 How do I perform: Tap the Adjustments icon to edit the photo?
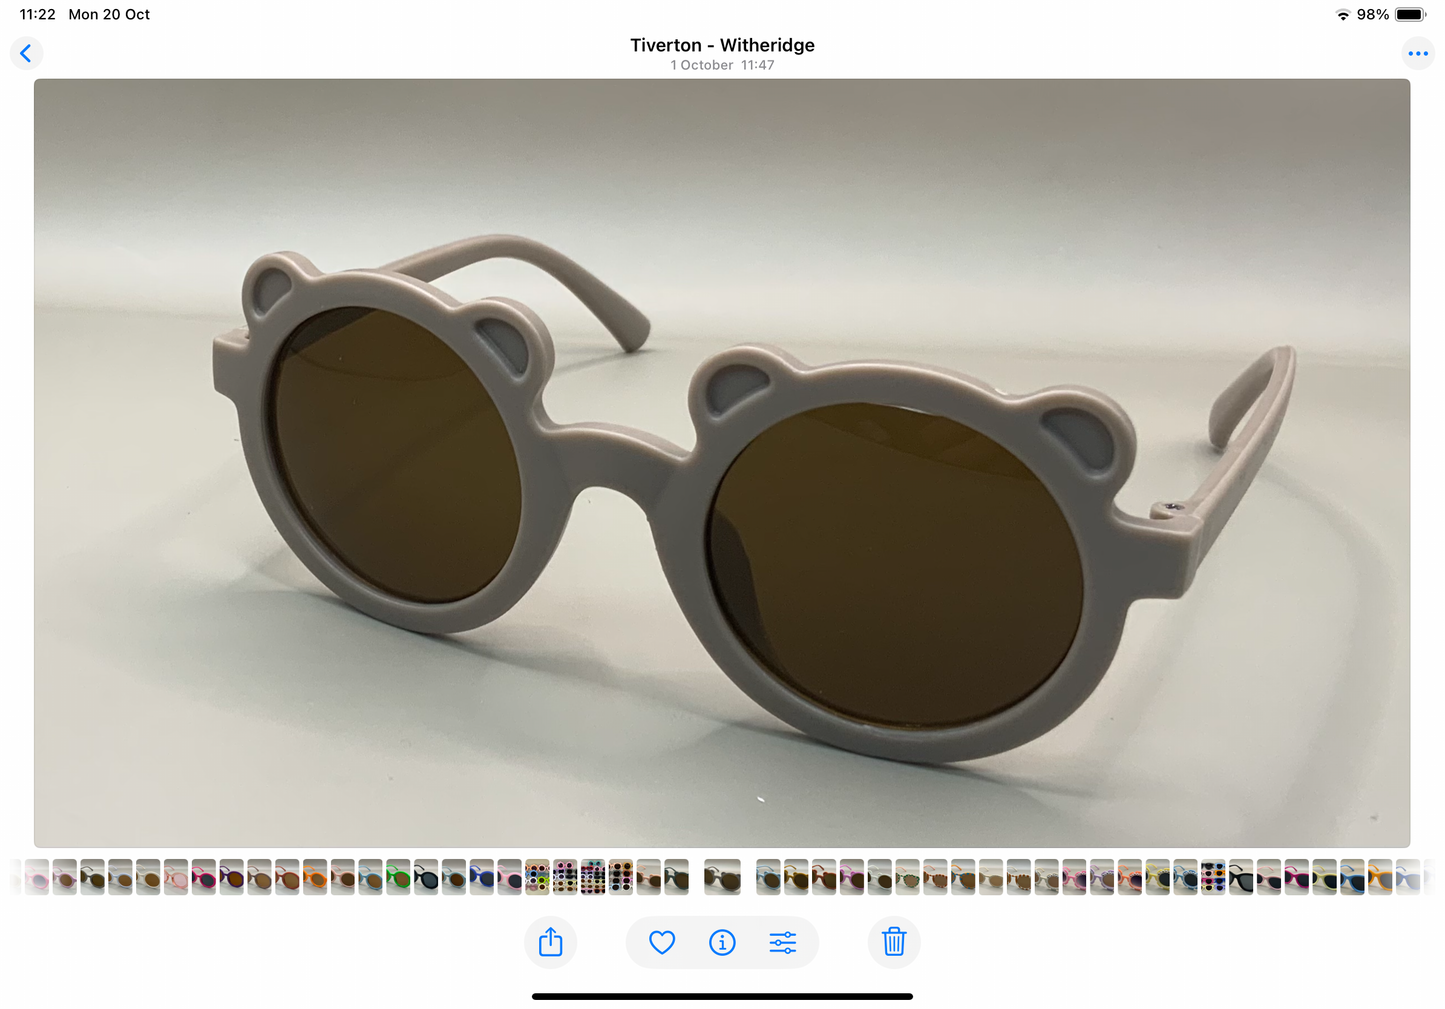[x=783, y=942]
